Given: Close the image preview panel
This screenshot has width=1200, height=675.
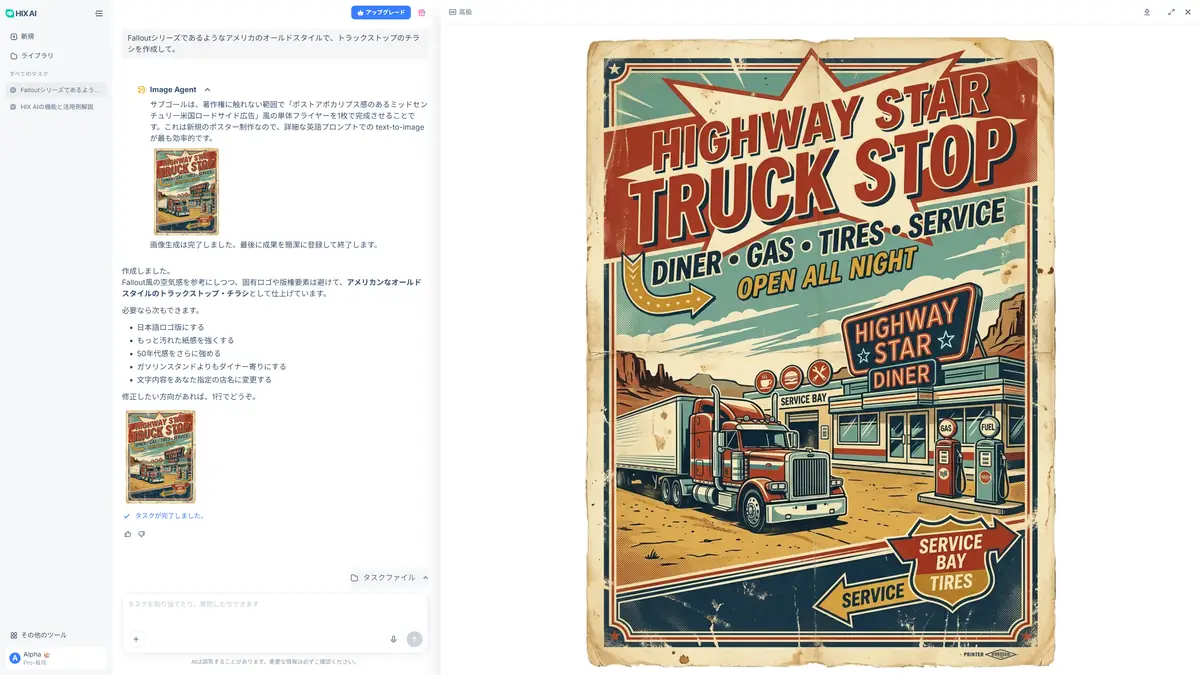Looking at the screenshot, I should (x=1188, y=12).
